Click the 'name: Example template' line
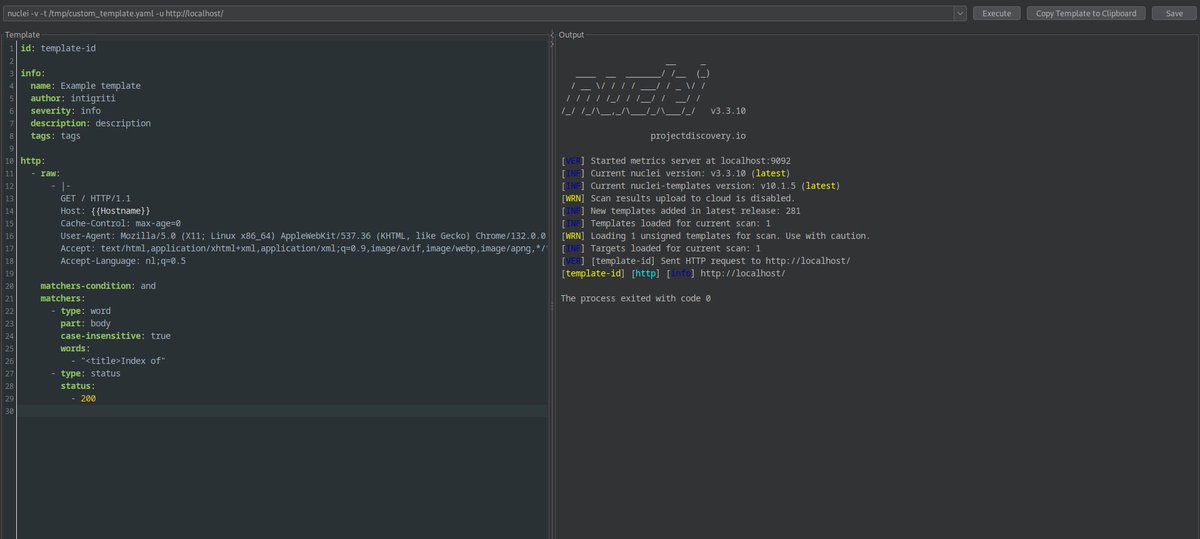The image size is (1200, 539). [86, 86]
